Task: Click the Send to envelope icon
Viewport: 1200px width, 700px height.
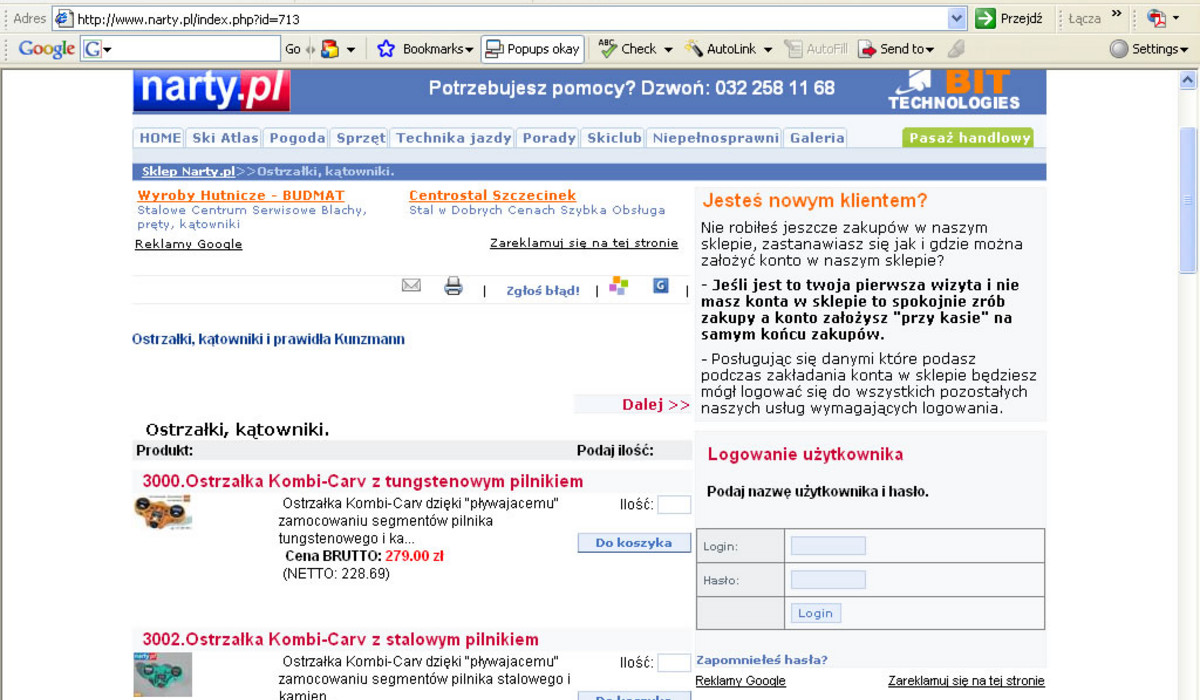Action: point(866,48)
